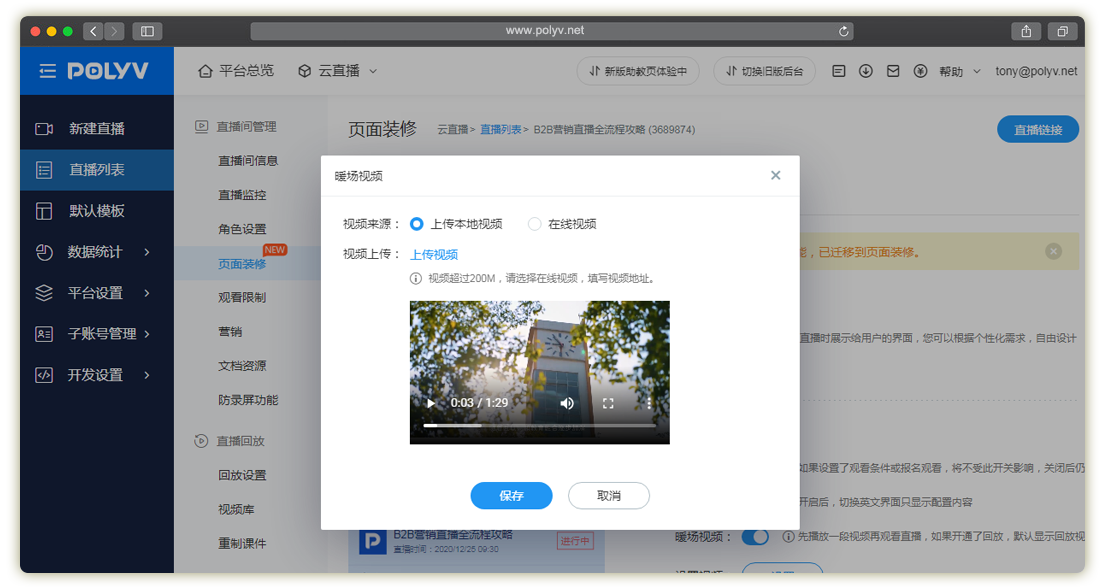
Task: Select 在线视频 radio option
Action: click(535, 224)
